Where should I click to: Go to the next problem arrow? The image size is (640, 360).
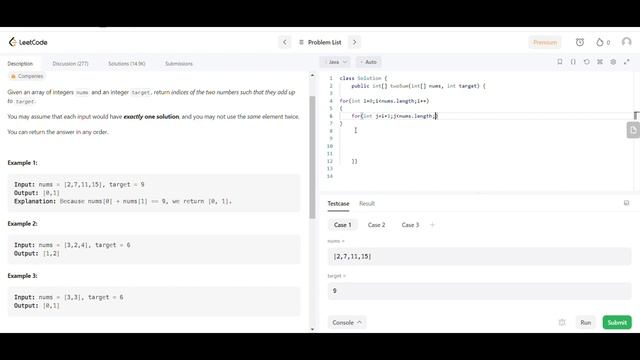click(354, 42)
